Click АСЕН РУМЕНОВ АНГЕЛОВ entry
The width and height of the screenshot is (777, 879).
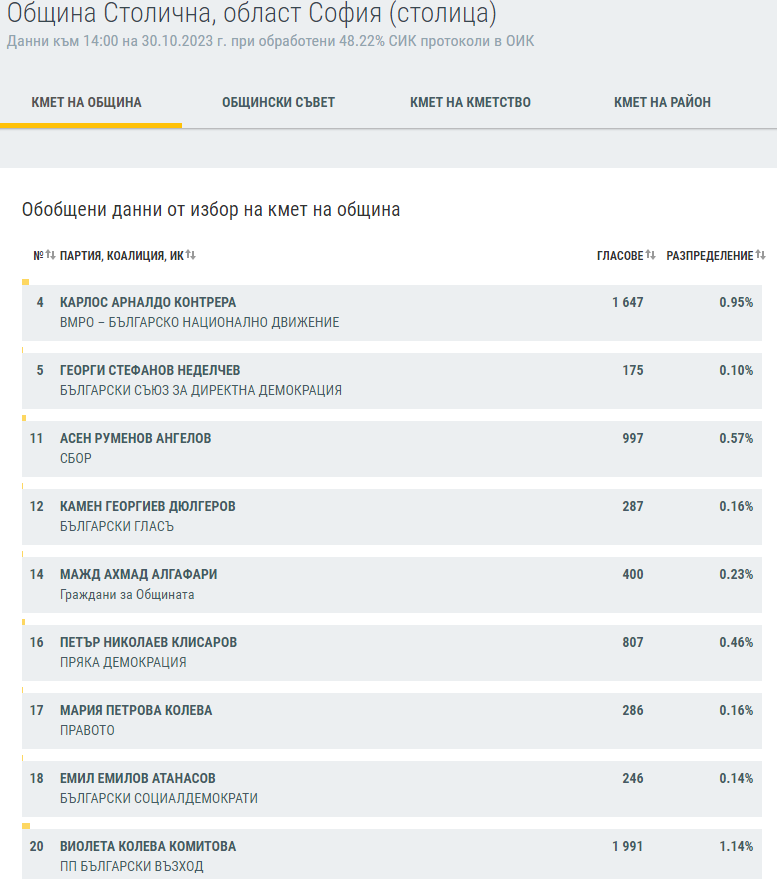135,438
